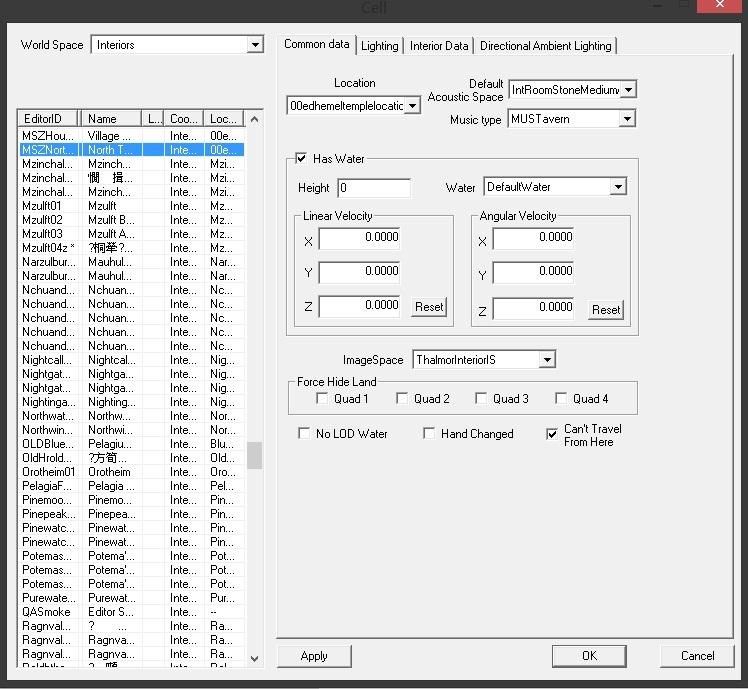This screenshot has height=689, width=748.
Task: Select the MSZHou... cell row
Action: tap(132, 136)
